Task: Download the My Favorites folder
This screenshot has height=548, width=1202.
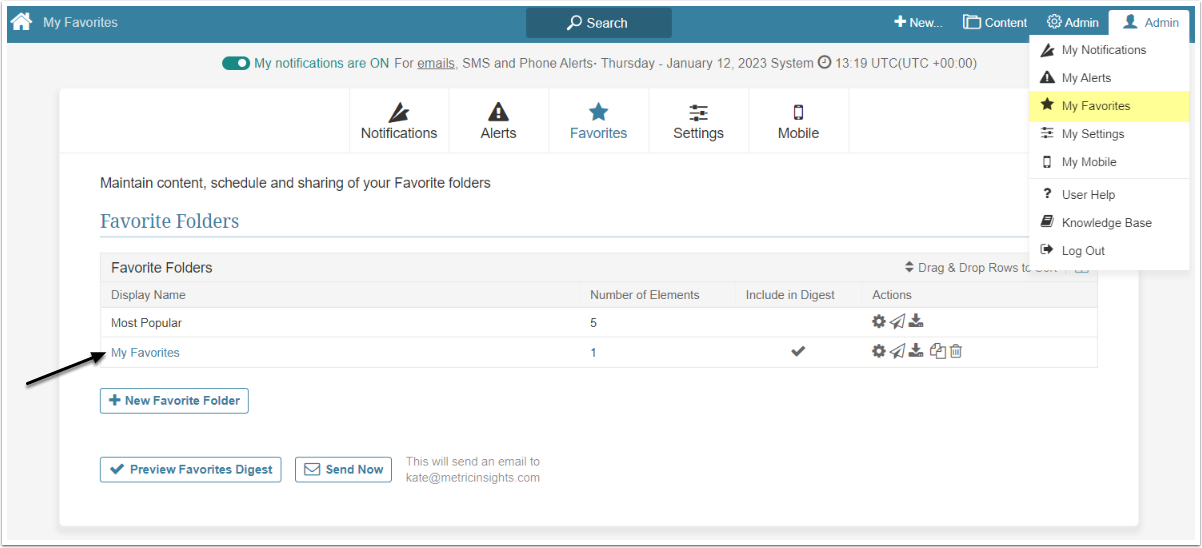Action: [x=915, y=351]
